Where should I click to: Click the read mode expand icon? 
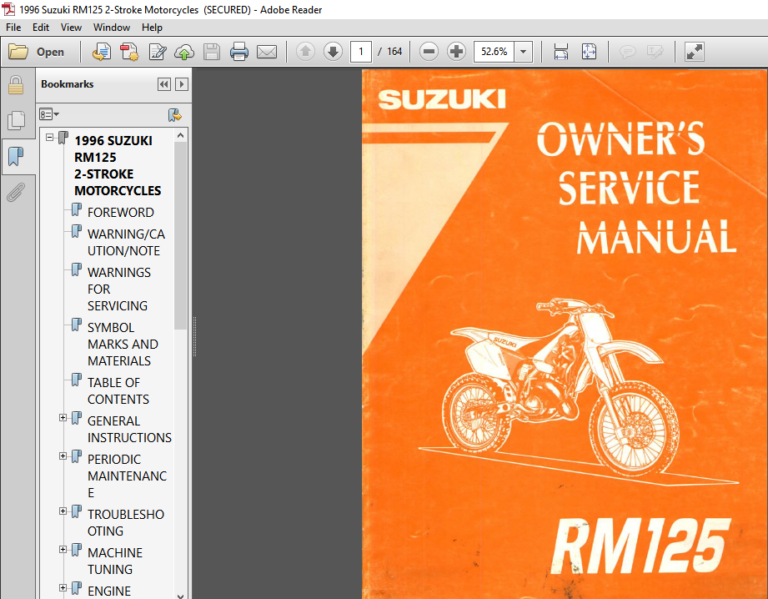click(694, 51)
